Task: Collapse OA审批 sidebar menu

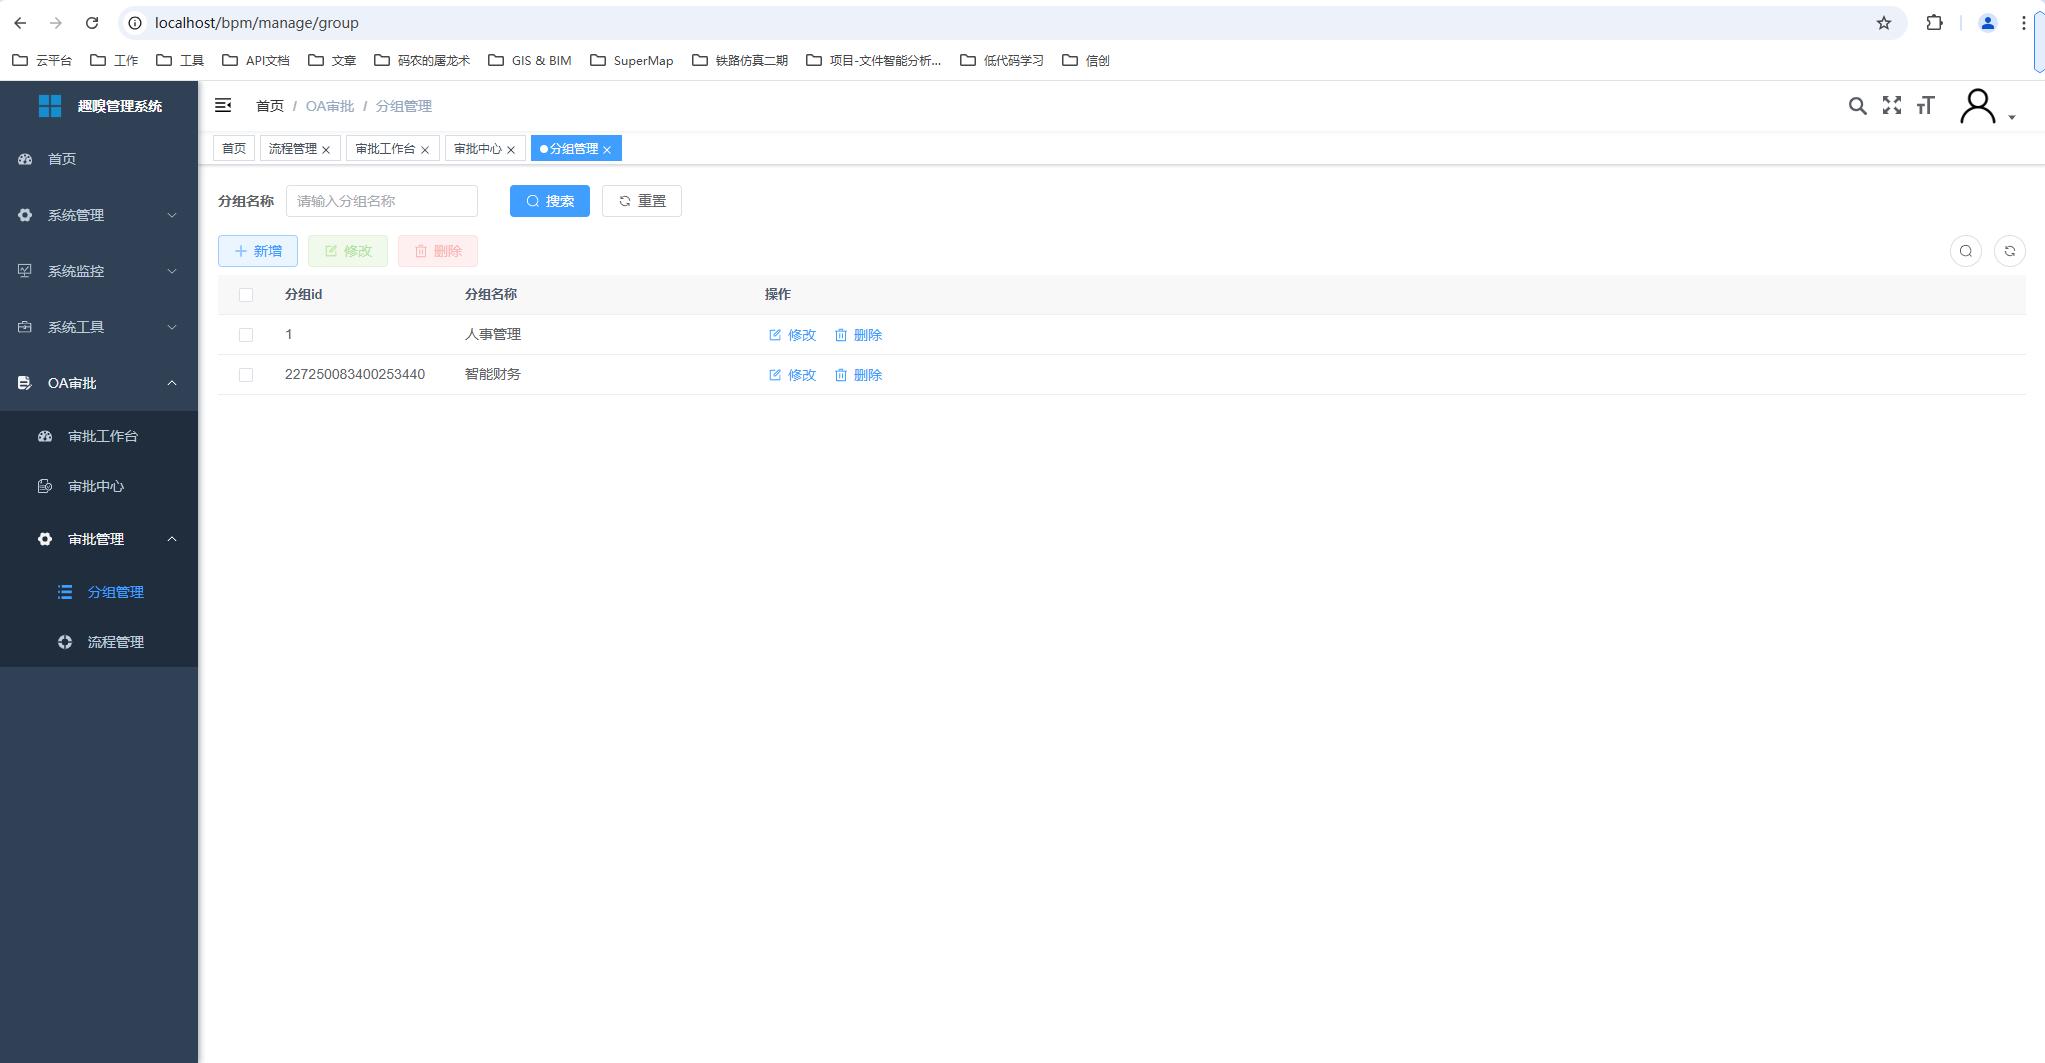Action: coord(99,383)
